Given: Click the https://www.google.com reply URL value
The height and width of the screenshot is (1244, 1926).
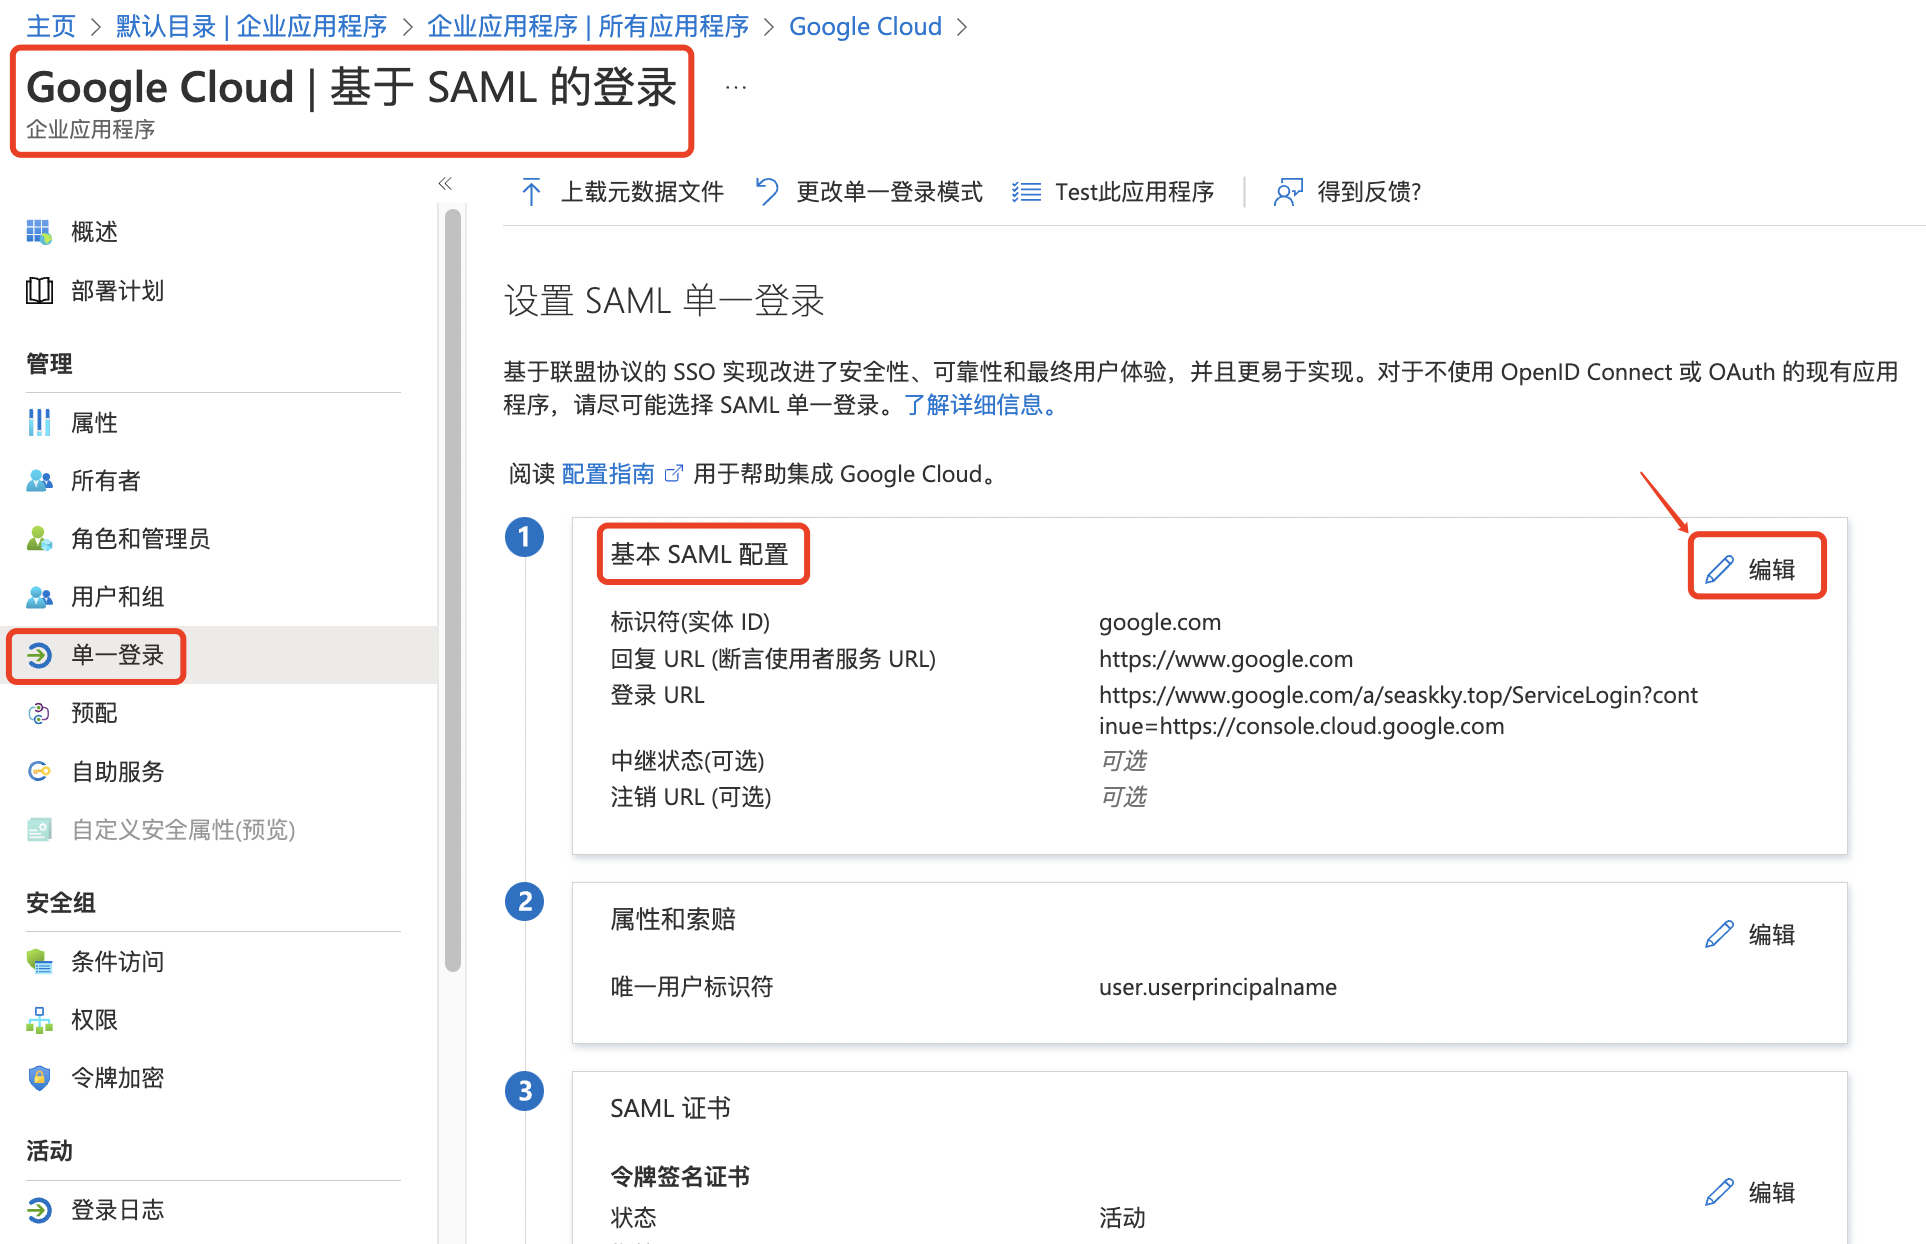Looking at the screenshot, I should (x=1226, y=659).
